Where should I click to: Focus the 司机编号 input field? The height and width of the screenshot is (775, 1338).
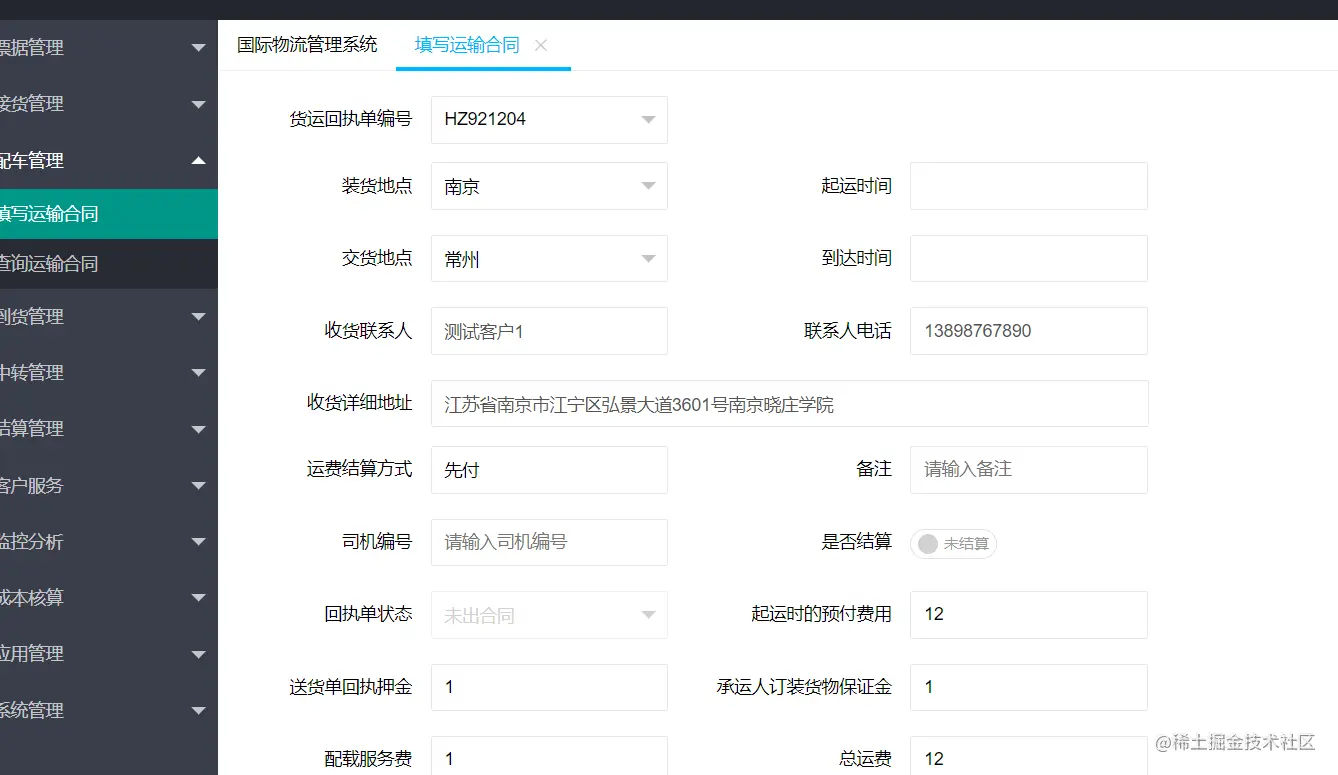[x=549, y=542]
